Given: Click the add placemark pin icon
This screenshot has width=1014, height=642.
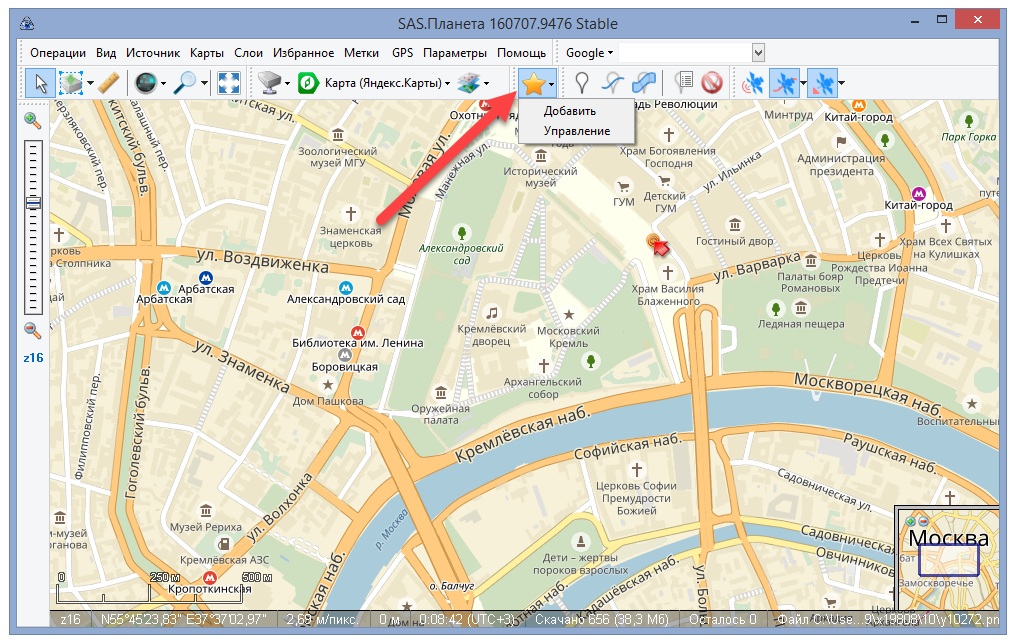Looking at the screenshot, I should (581, 83).
